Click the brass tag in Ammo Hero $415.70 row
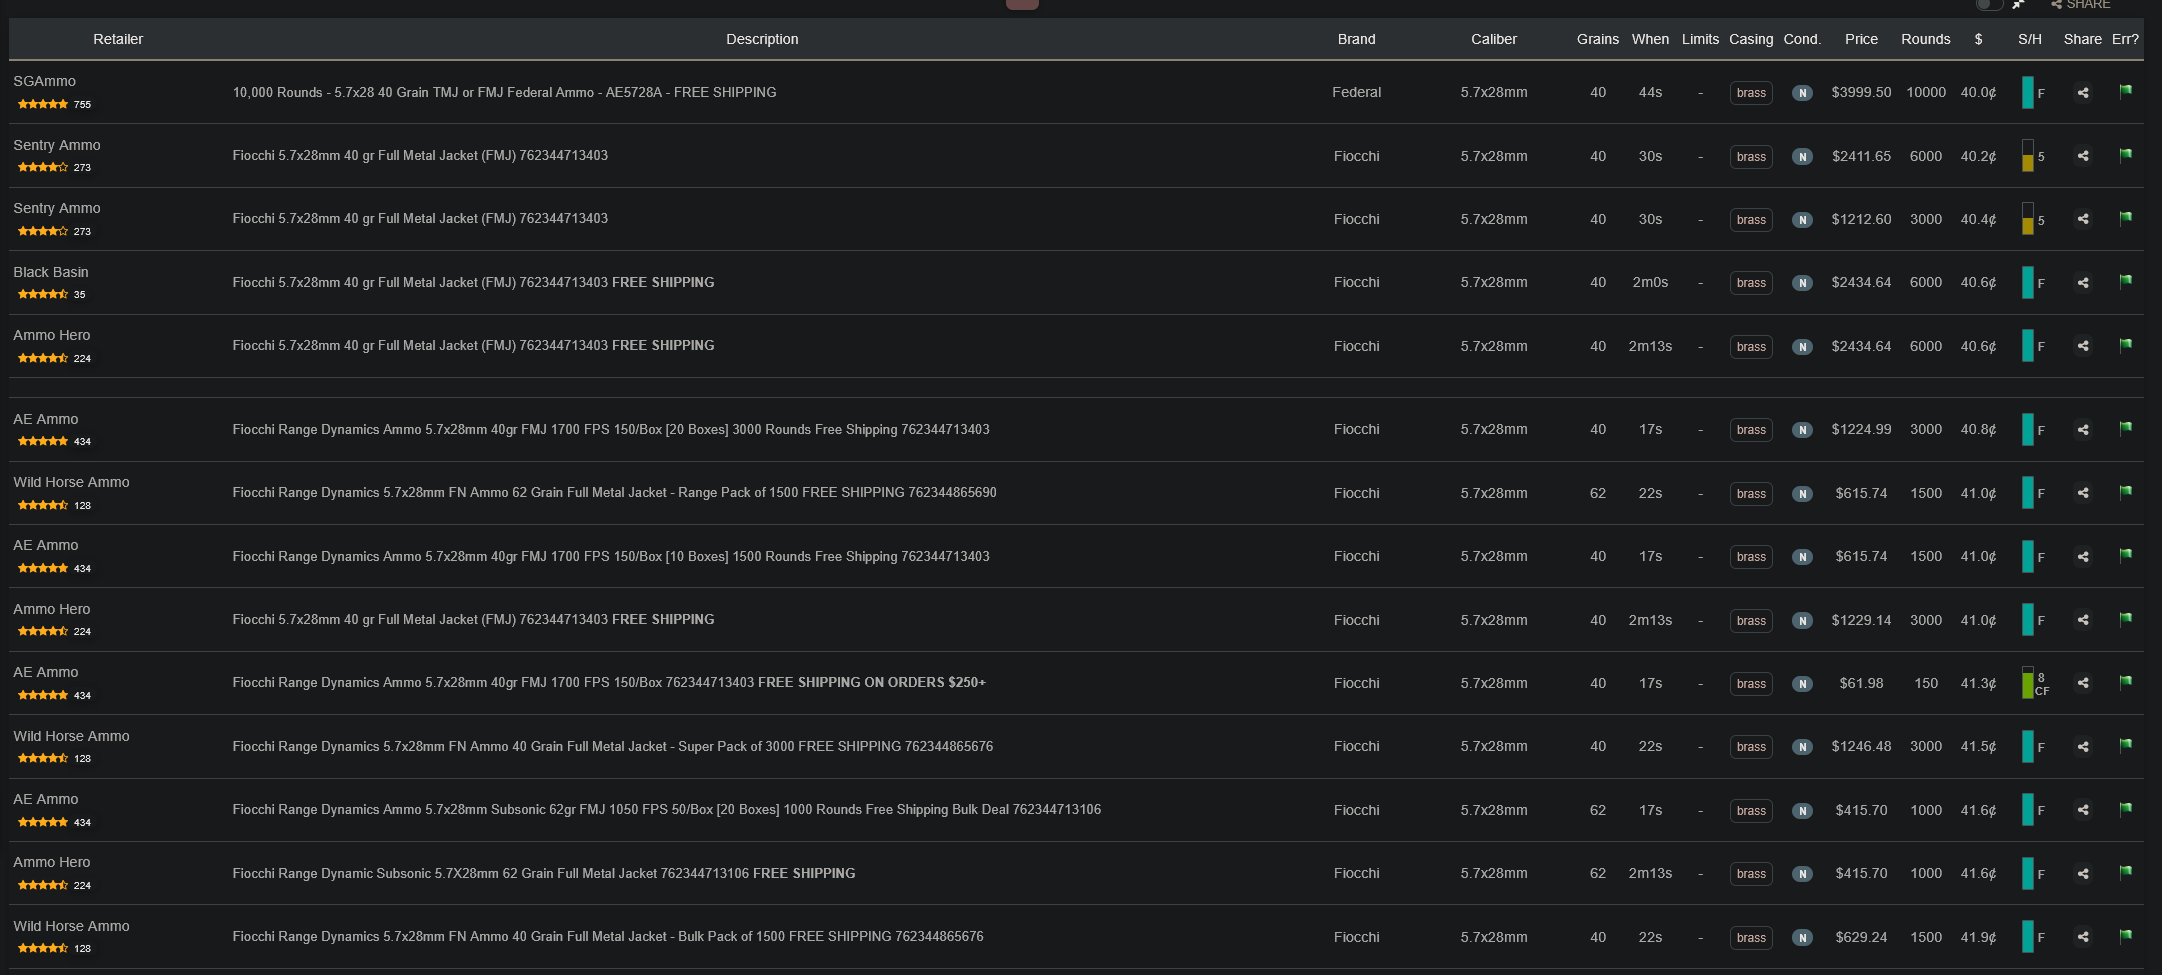Viewport: 2162px width, 975px height. [x=1751, y=874]
